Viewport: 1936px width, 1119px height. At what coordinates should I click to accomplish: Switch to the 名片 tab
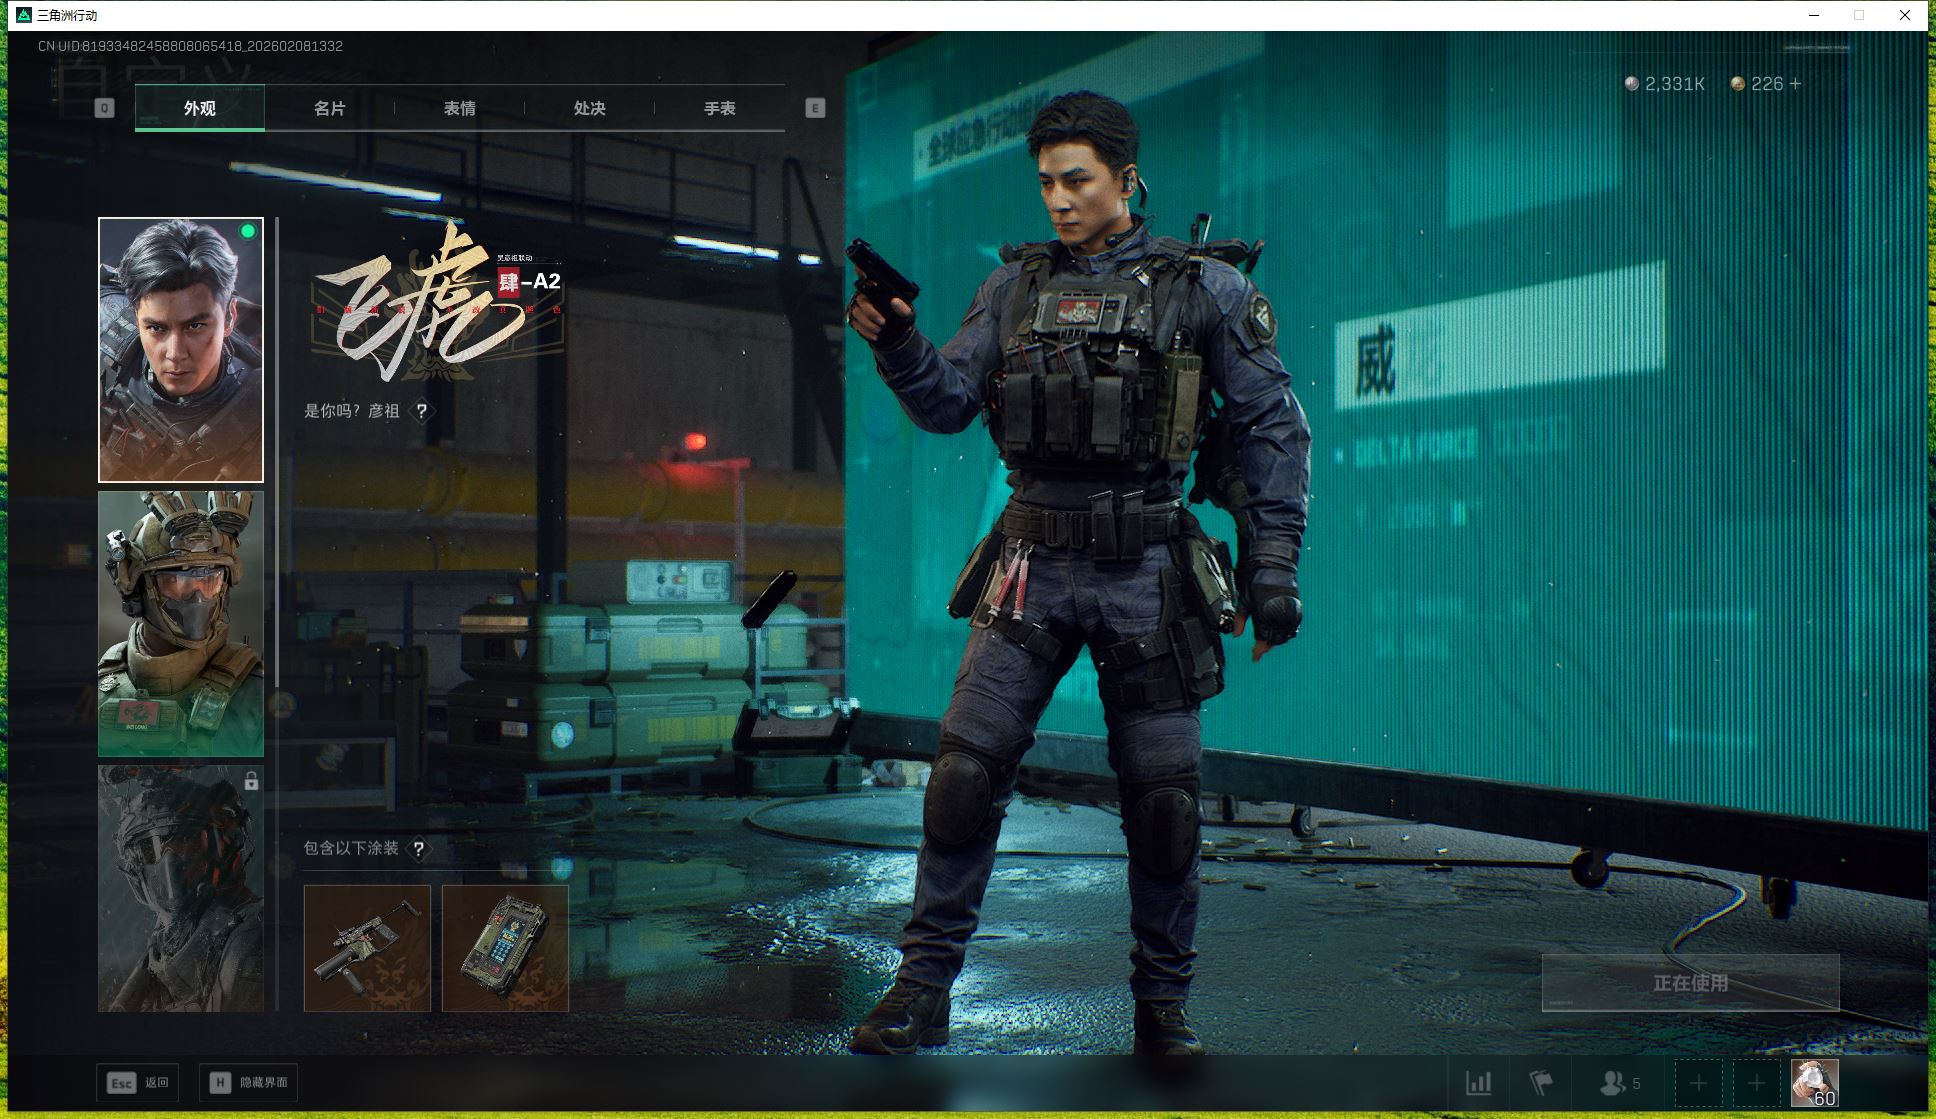click(x=329, y=108)
